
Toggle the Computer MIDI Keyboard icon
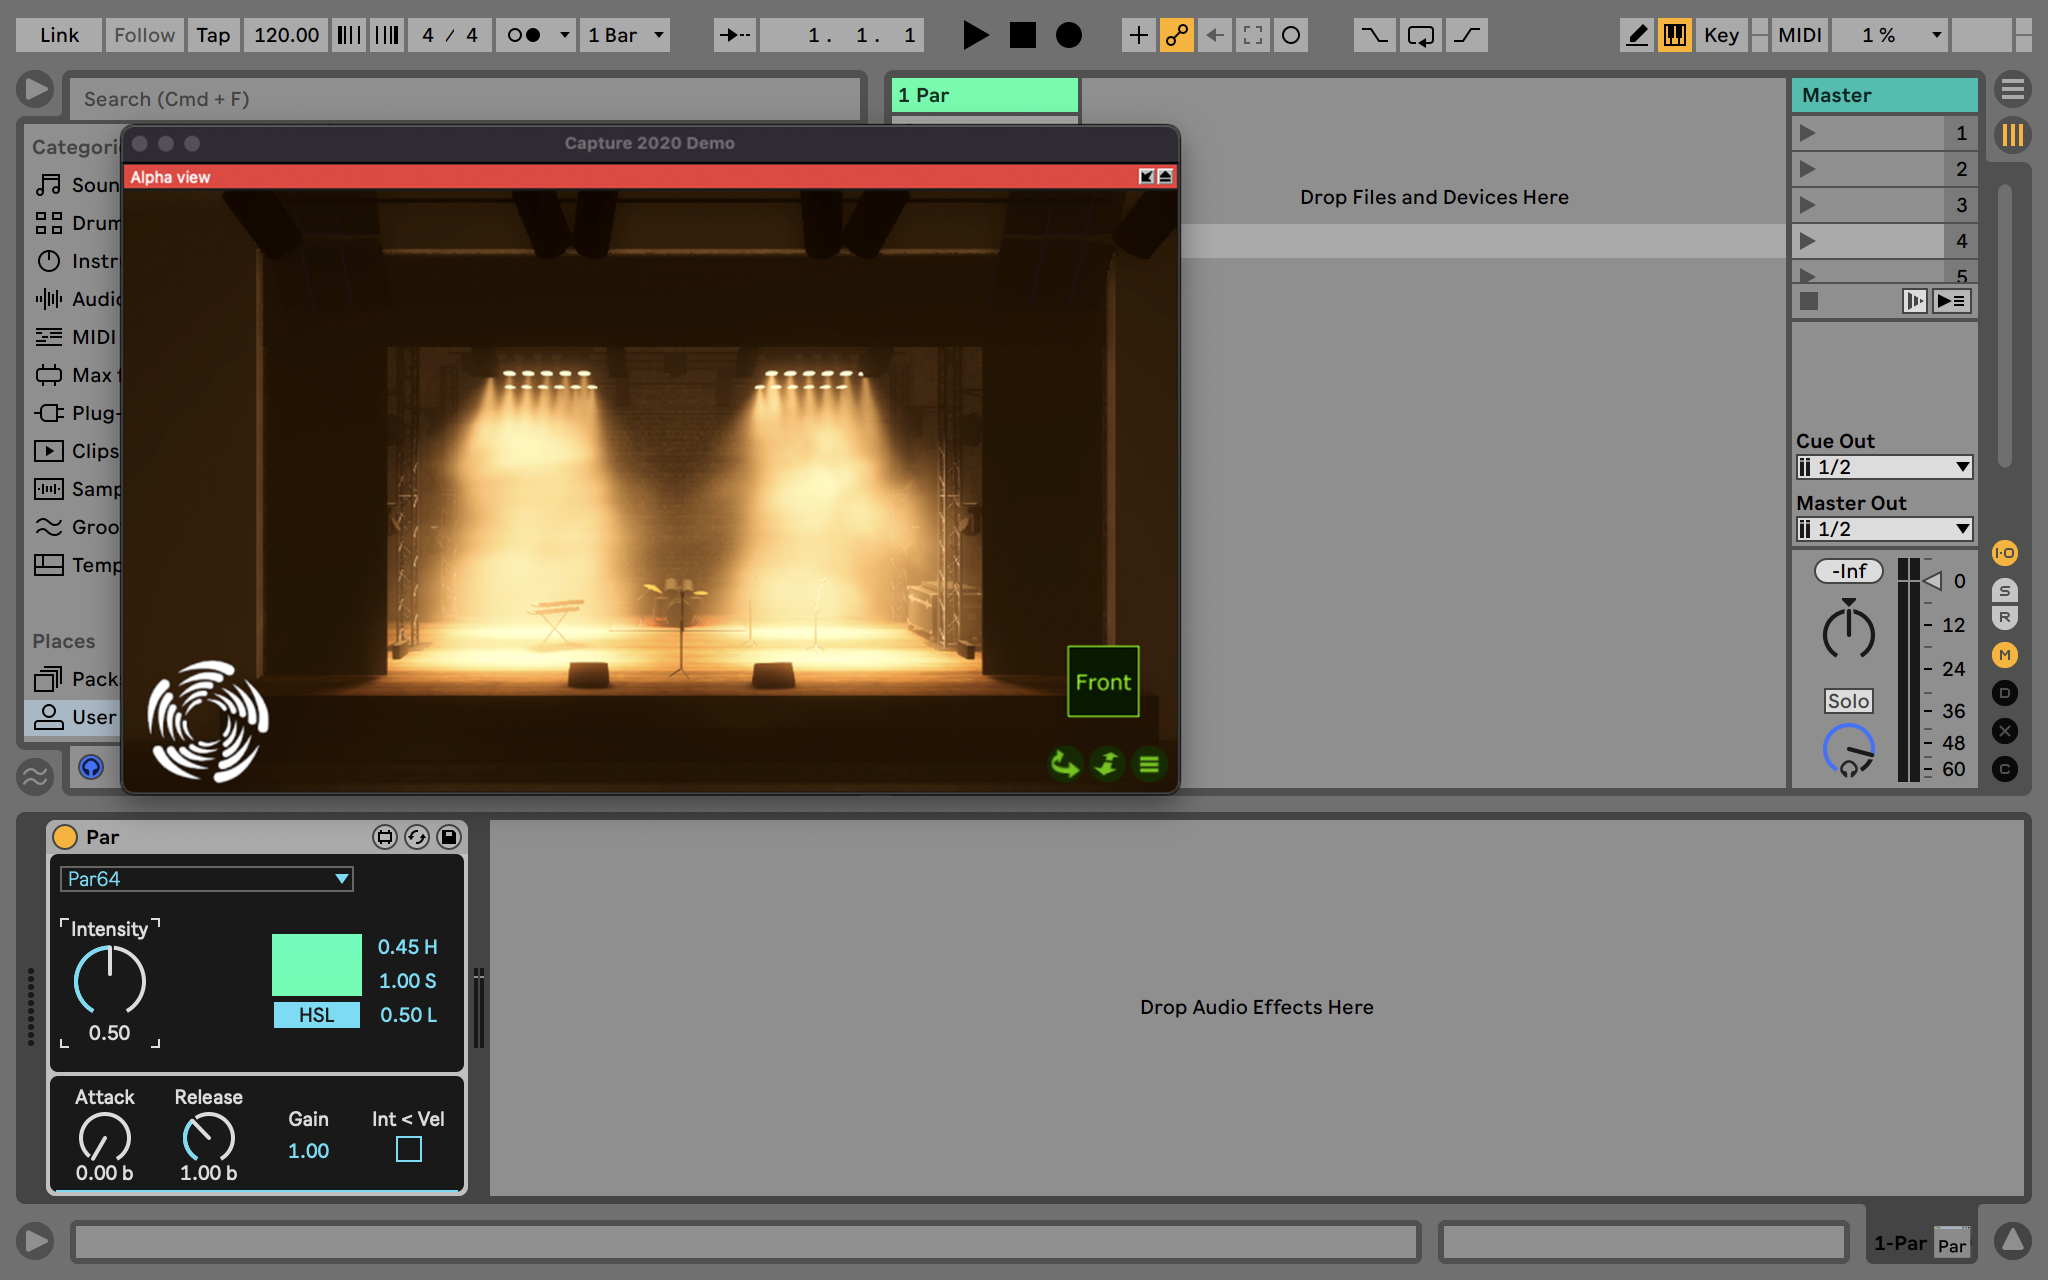(1675, 35)
